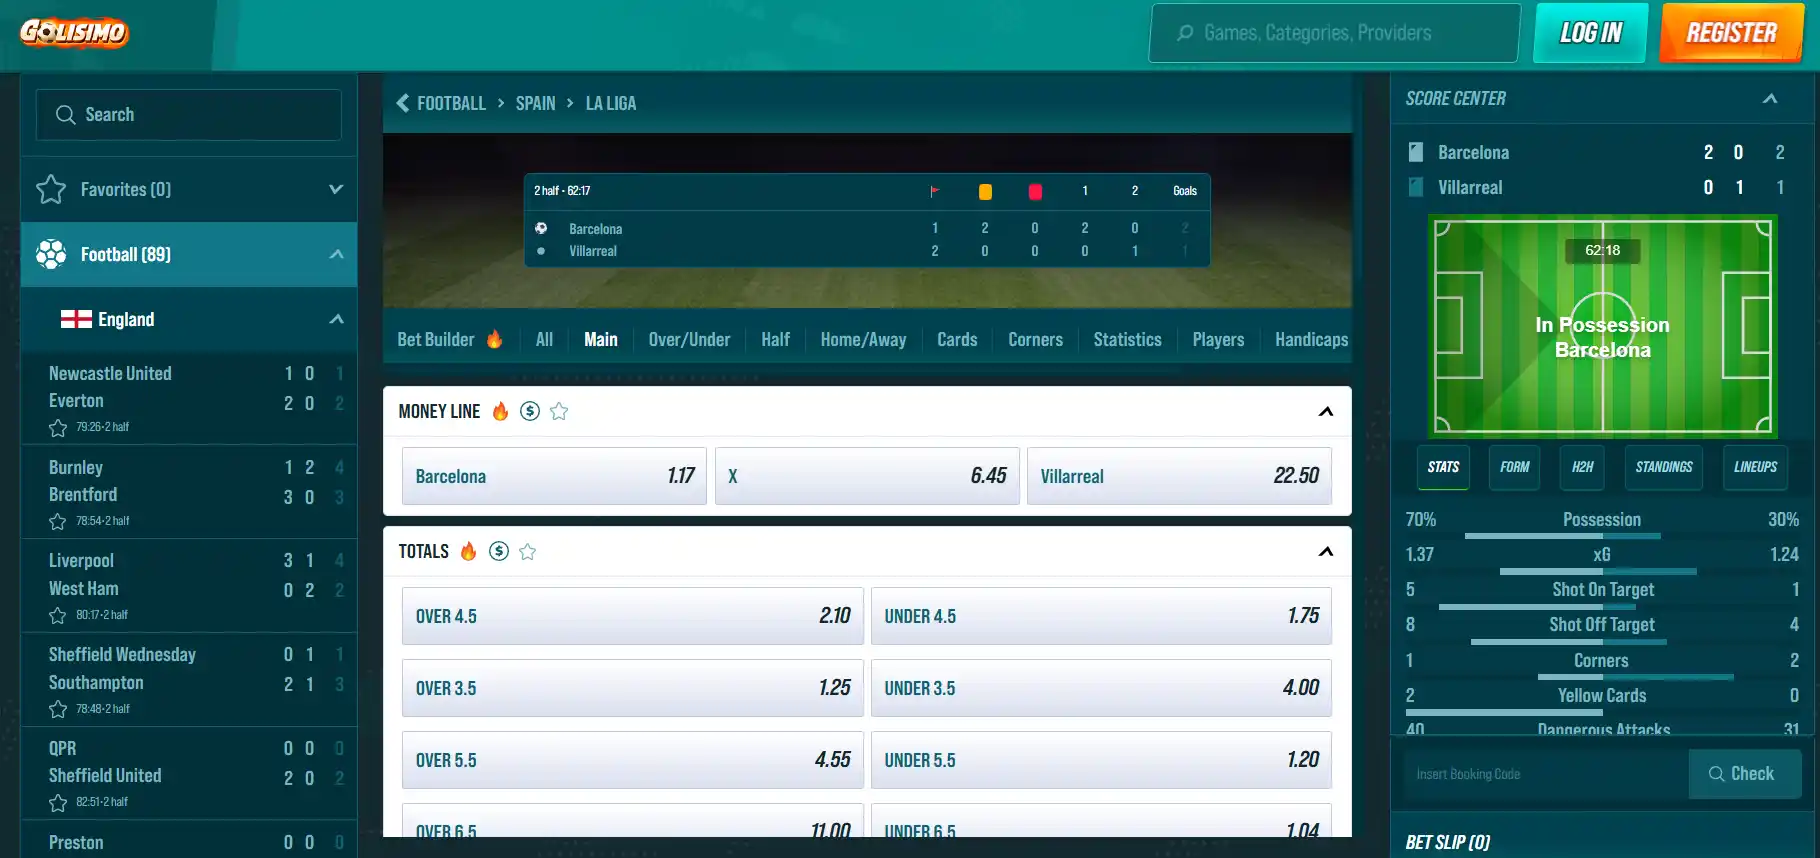Screen dimensions: 1820x858
Task: Favorite the Newcastle United vs Everton match star
Action: [x=58, y=428]
